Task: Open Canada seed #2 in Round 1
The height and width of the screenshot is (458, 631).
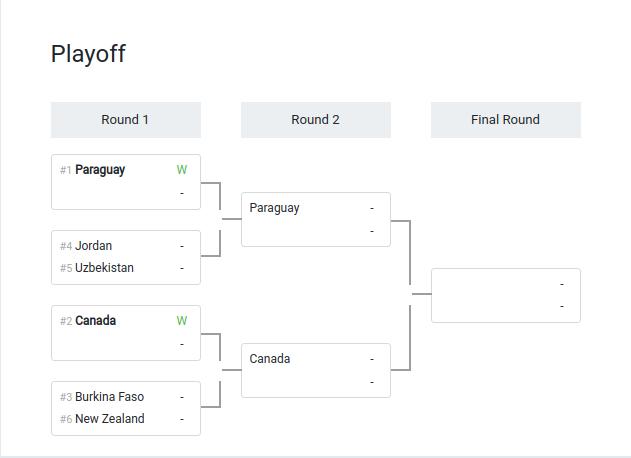Action: click(95, 320)
